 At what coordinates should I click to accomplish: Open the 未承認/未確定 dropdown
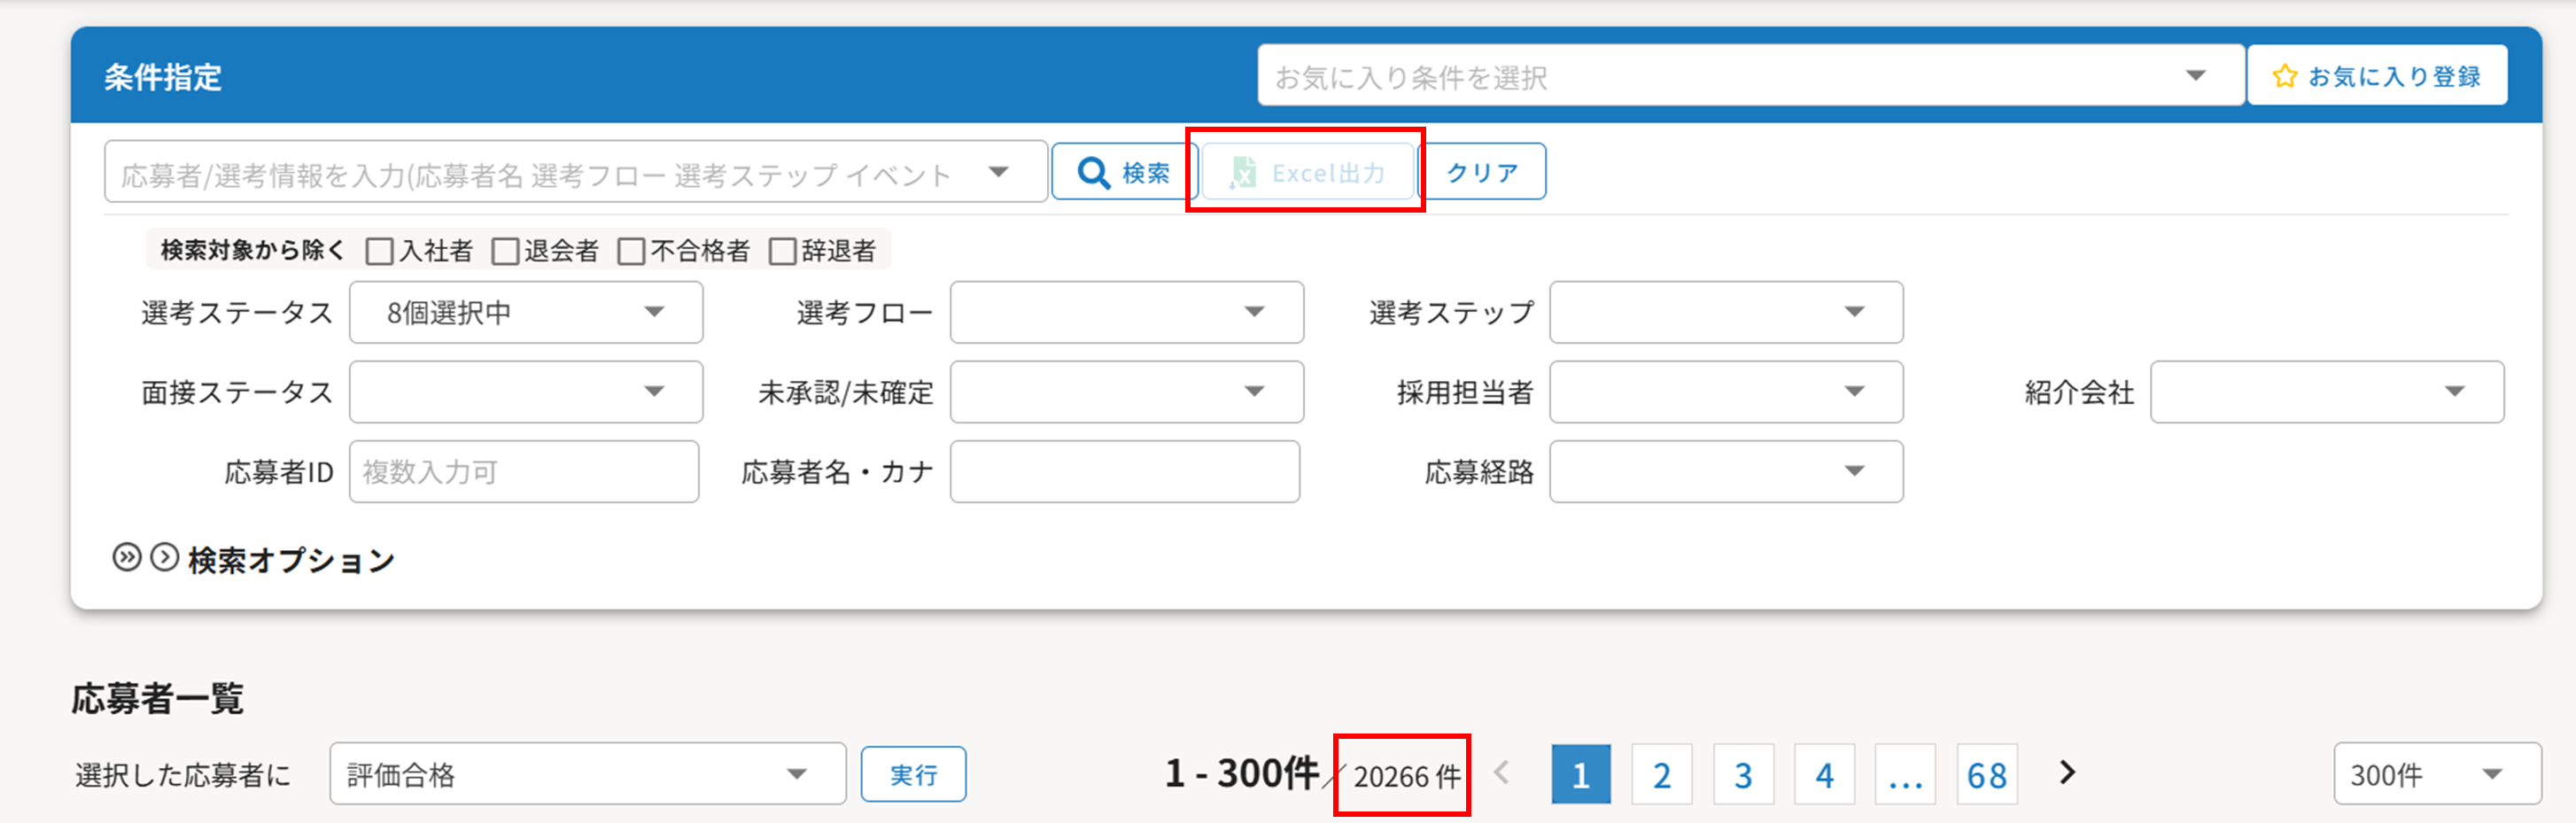click(1127, 392)
